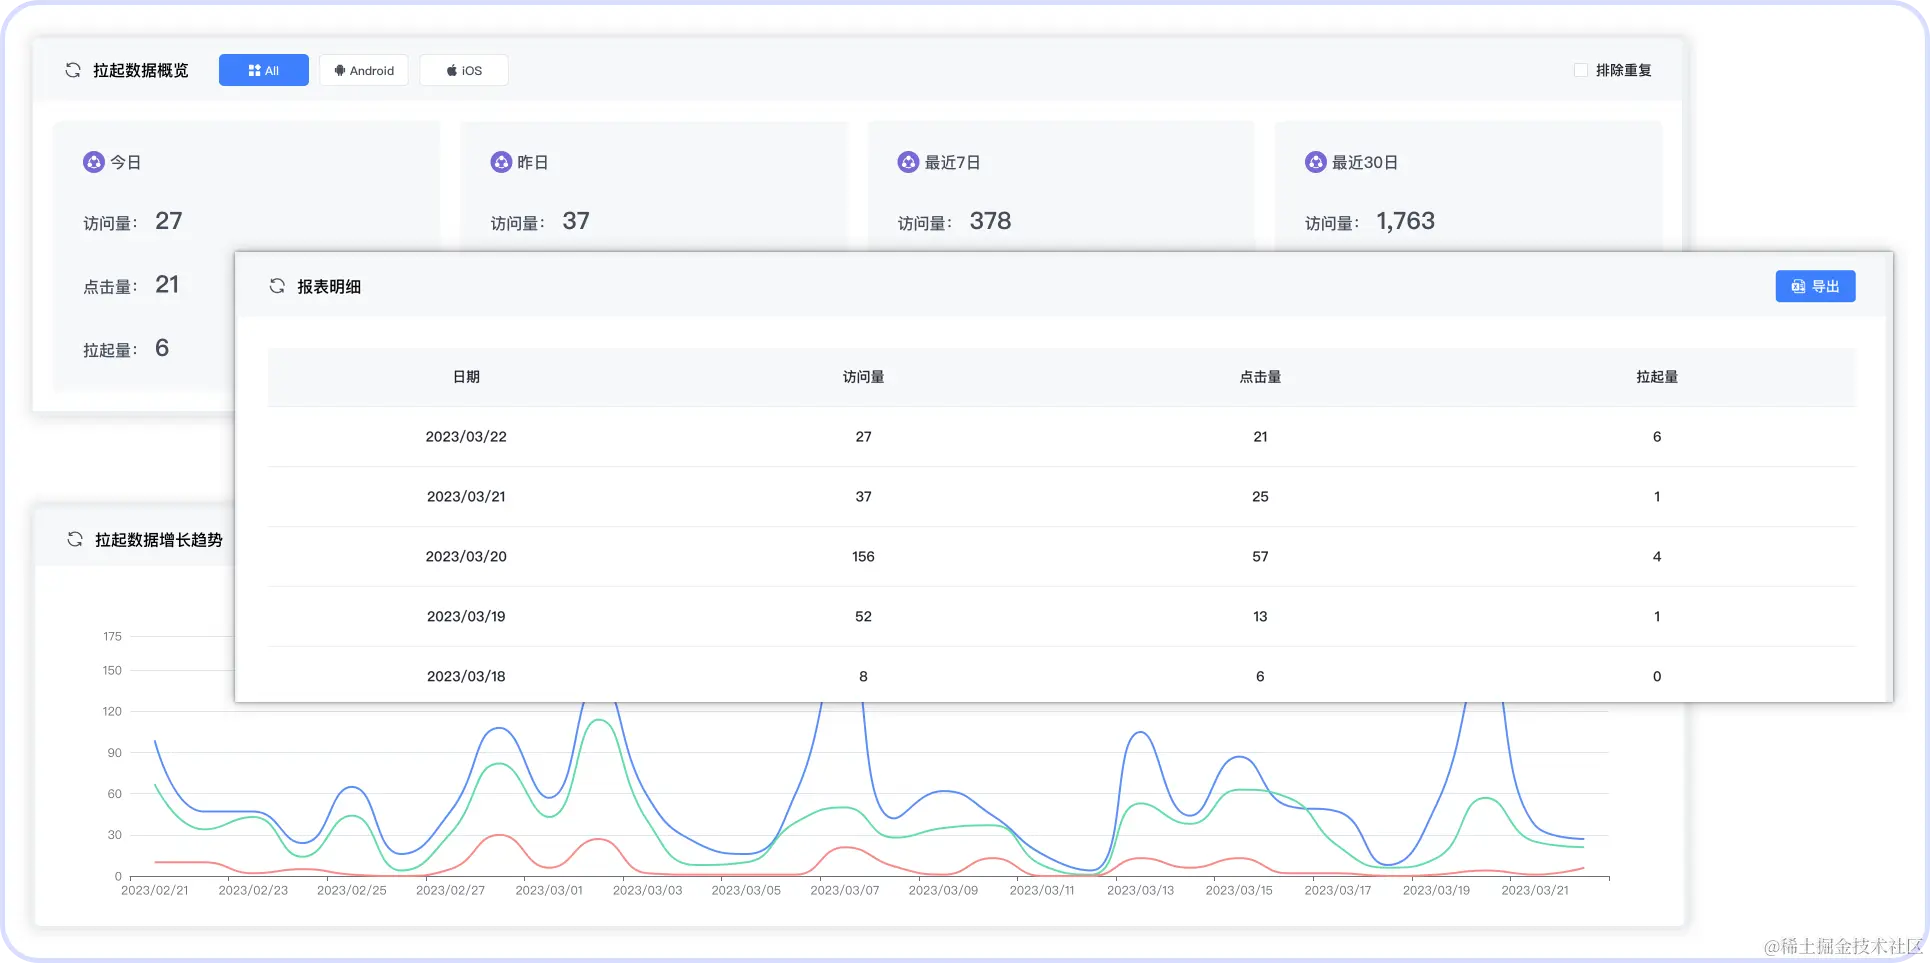Refresh the 拉起数据增长趋势 chart
The width and height of the screenshot is (1930, 963).
pyautogui.click(x=75, y=539)
